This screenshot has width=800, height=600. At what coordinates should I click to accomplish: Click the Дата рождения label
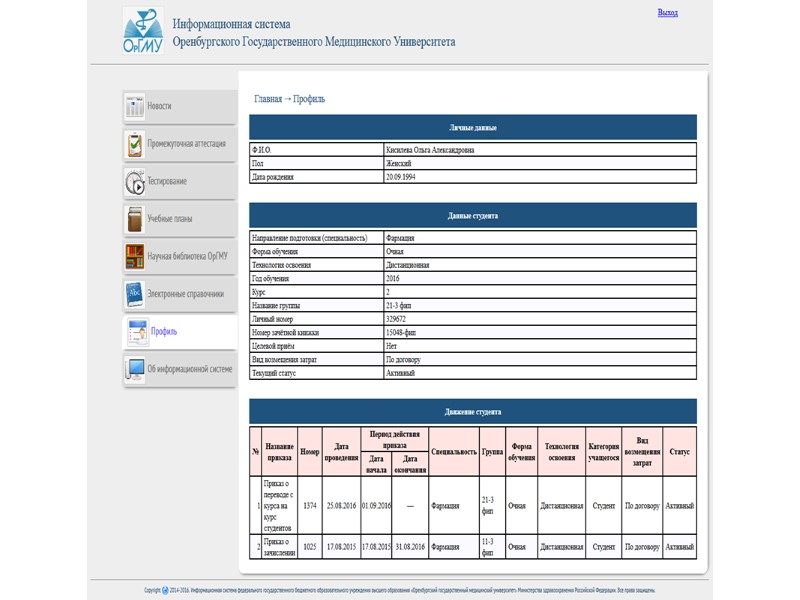coord(272,177)
